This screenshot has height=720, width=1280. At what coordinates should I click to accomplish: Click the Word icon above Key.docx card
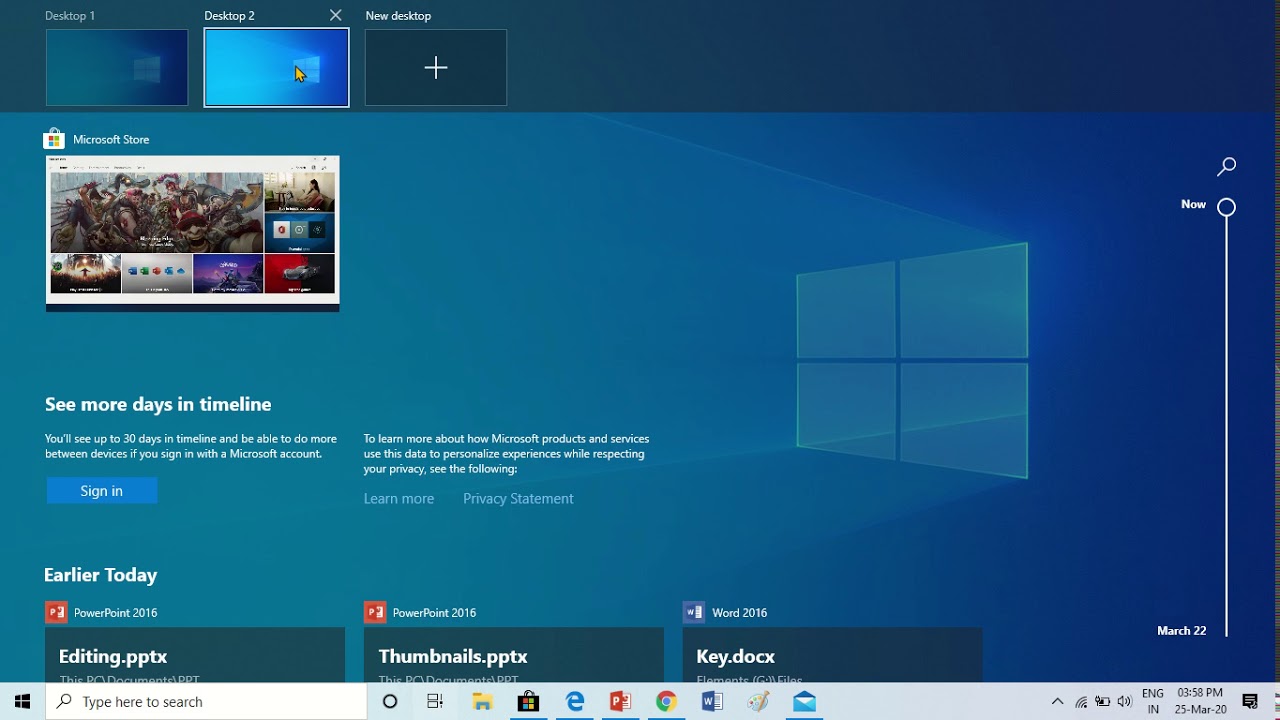coord(694,612)
